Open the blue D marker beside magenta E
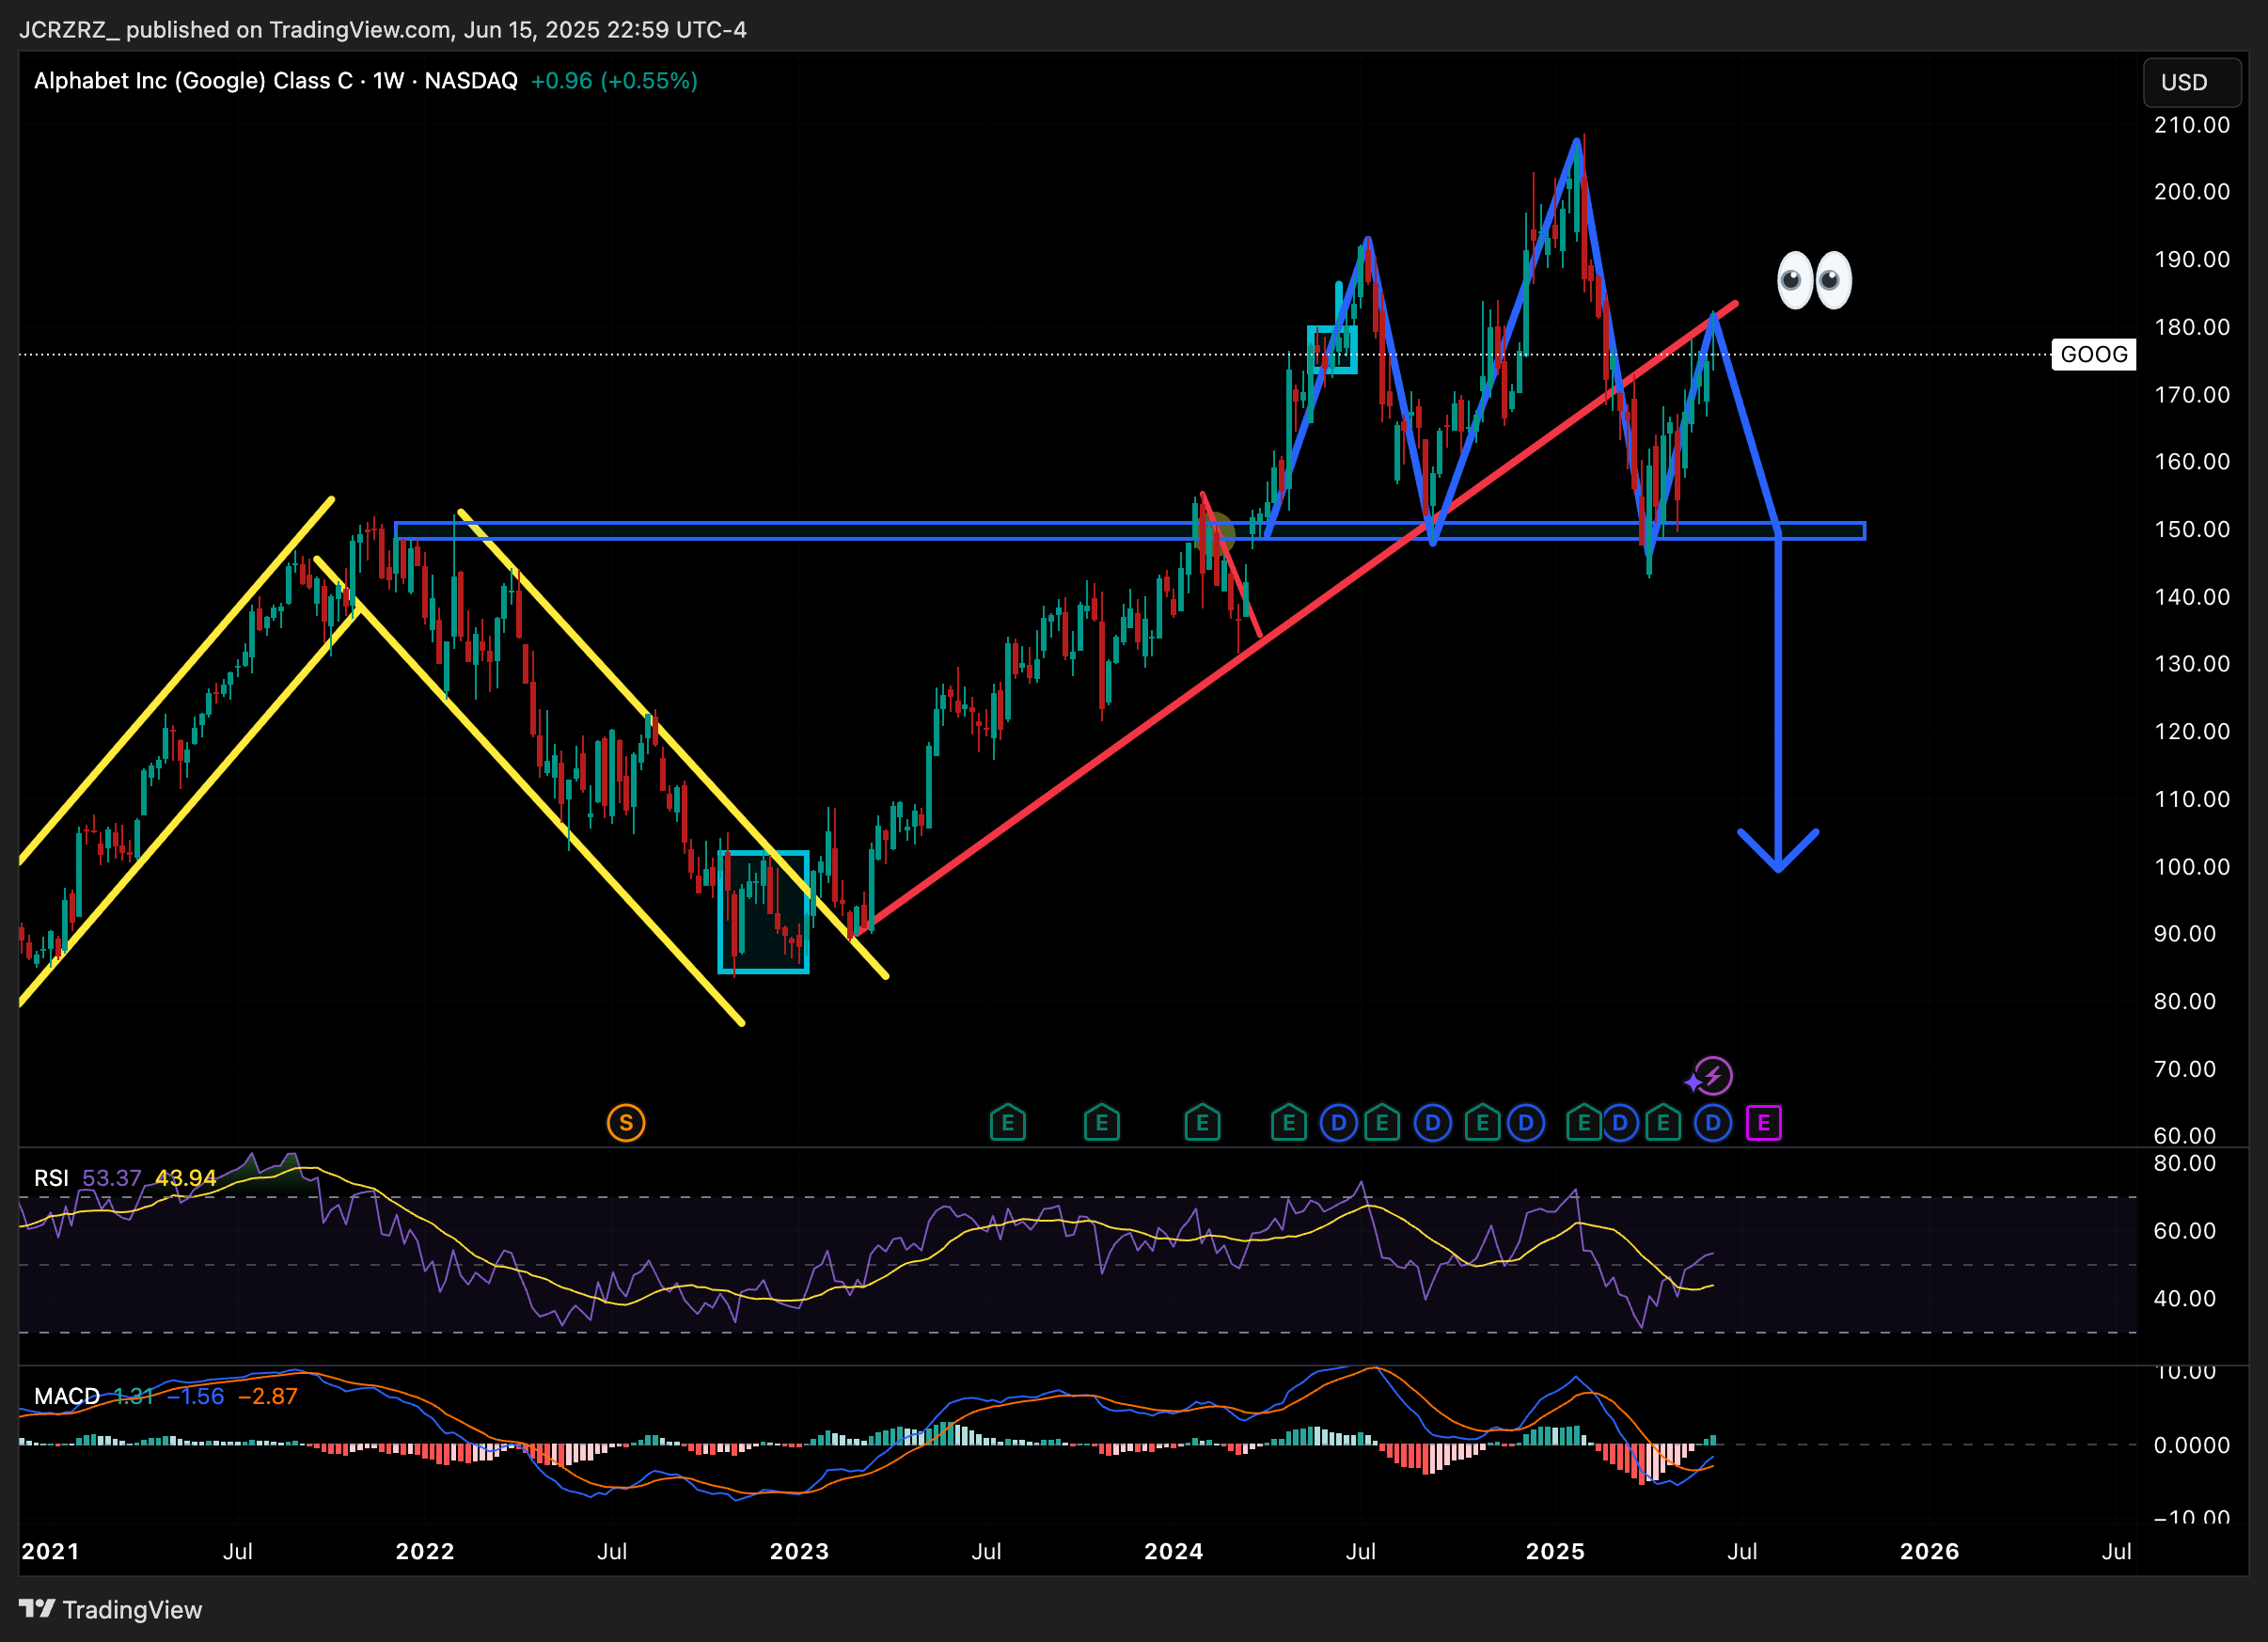The image size is (2268, 1642). (x=1713, y=1123)
